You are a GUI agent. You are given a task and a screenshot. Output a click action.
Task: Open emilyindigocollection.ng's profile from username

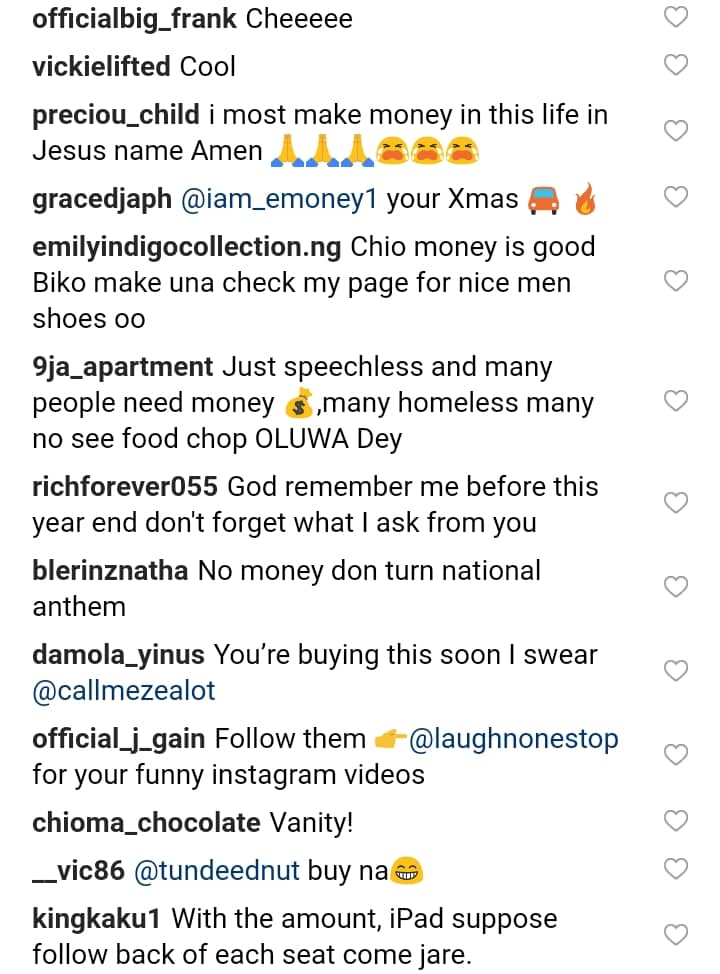coord(187,247)
